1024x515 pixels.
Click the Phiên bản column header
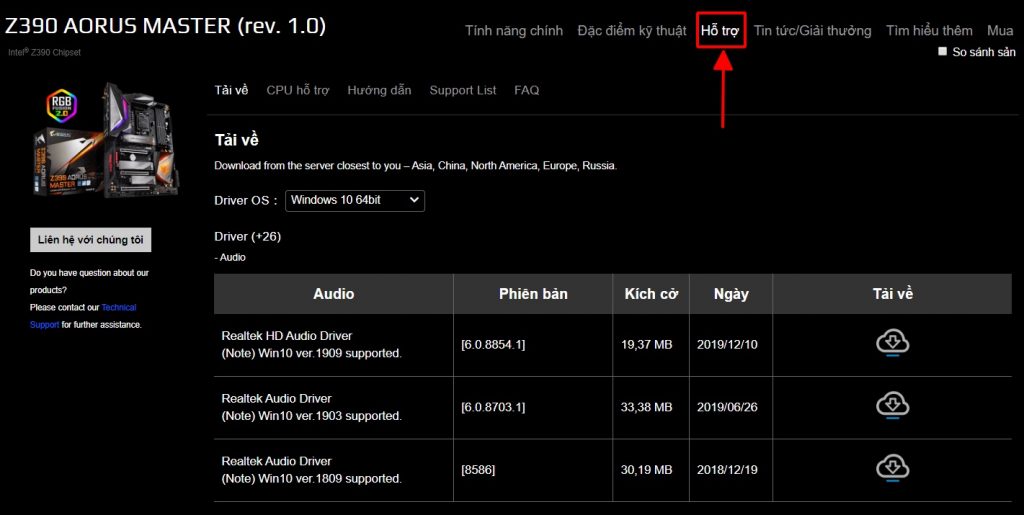click(x=533, y=294)
